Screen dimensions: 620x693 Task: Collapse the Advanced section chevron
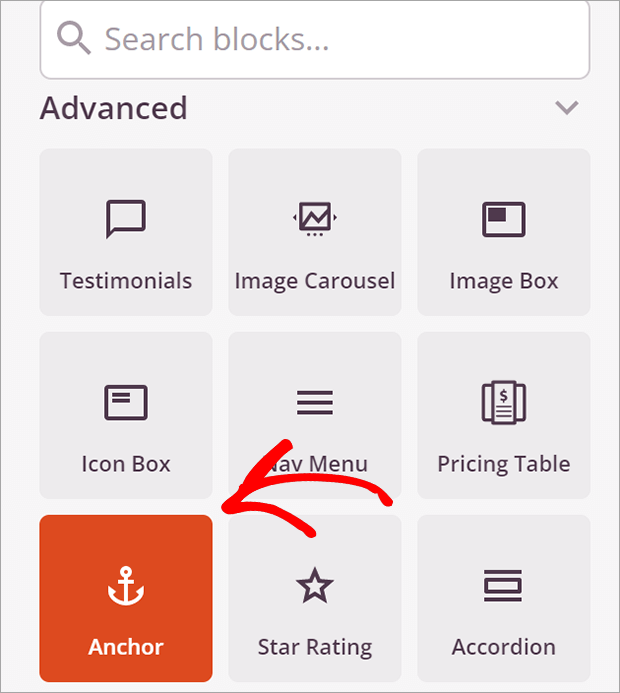tap(567, 107)
